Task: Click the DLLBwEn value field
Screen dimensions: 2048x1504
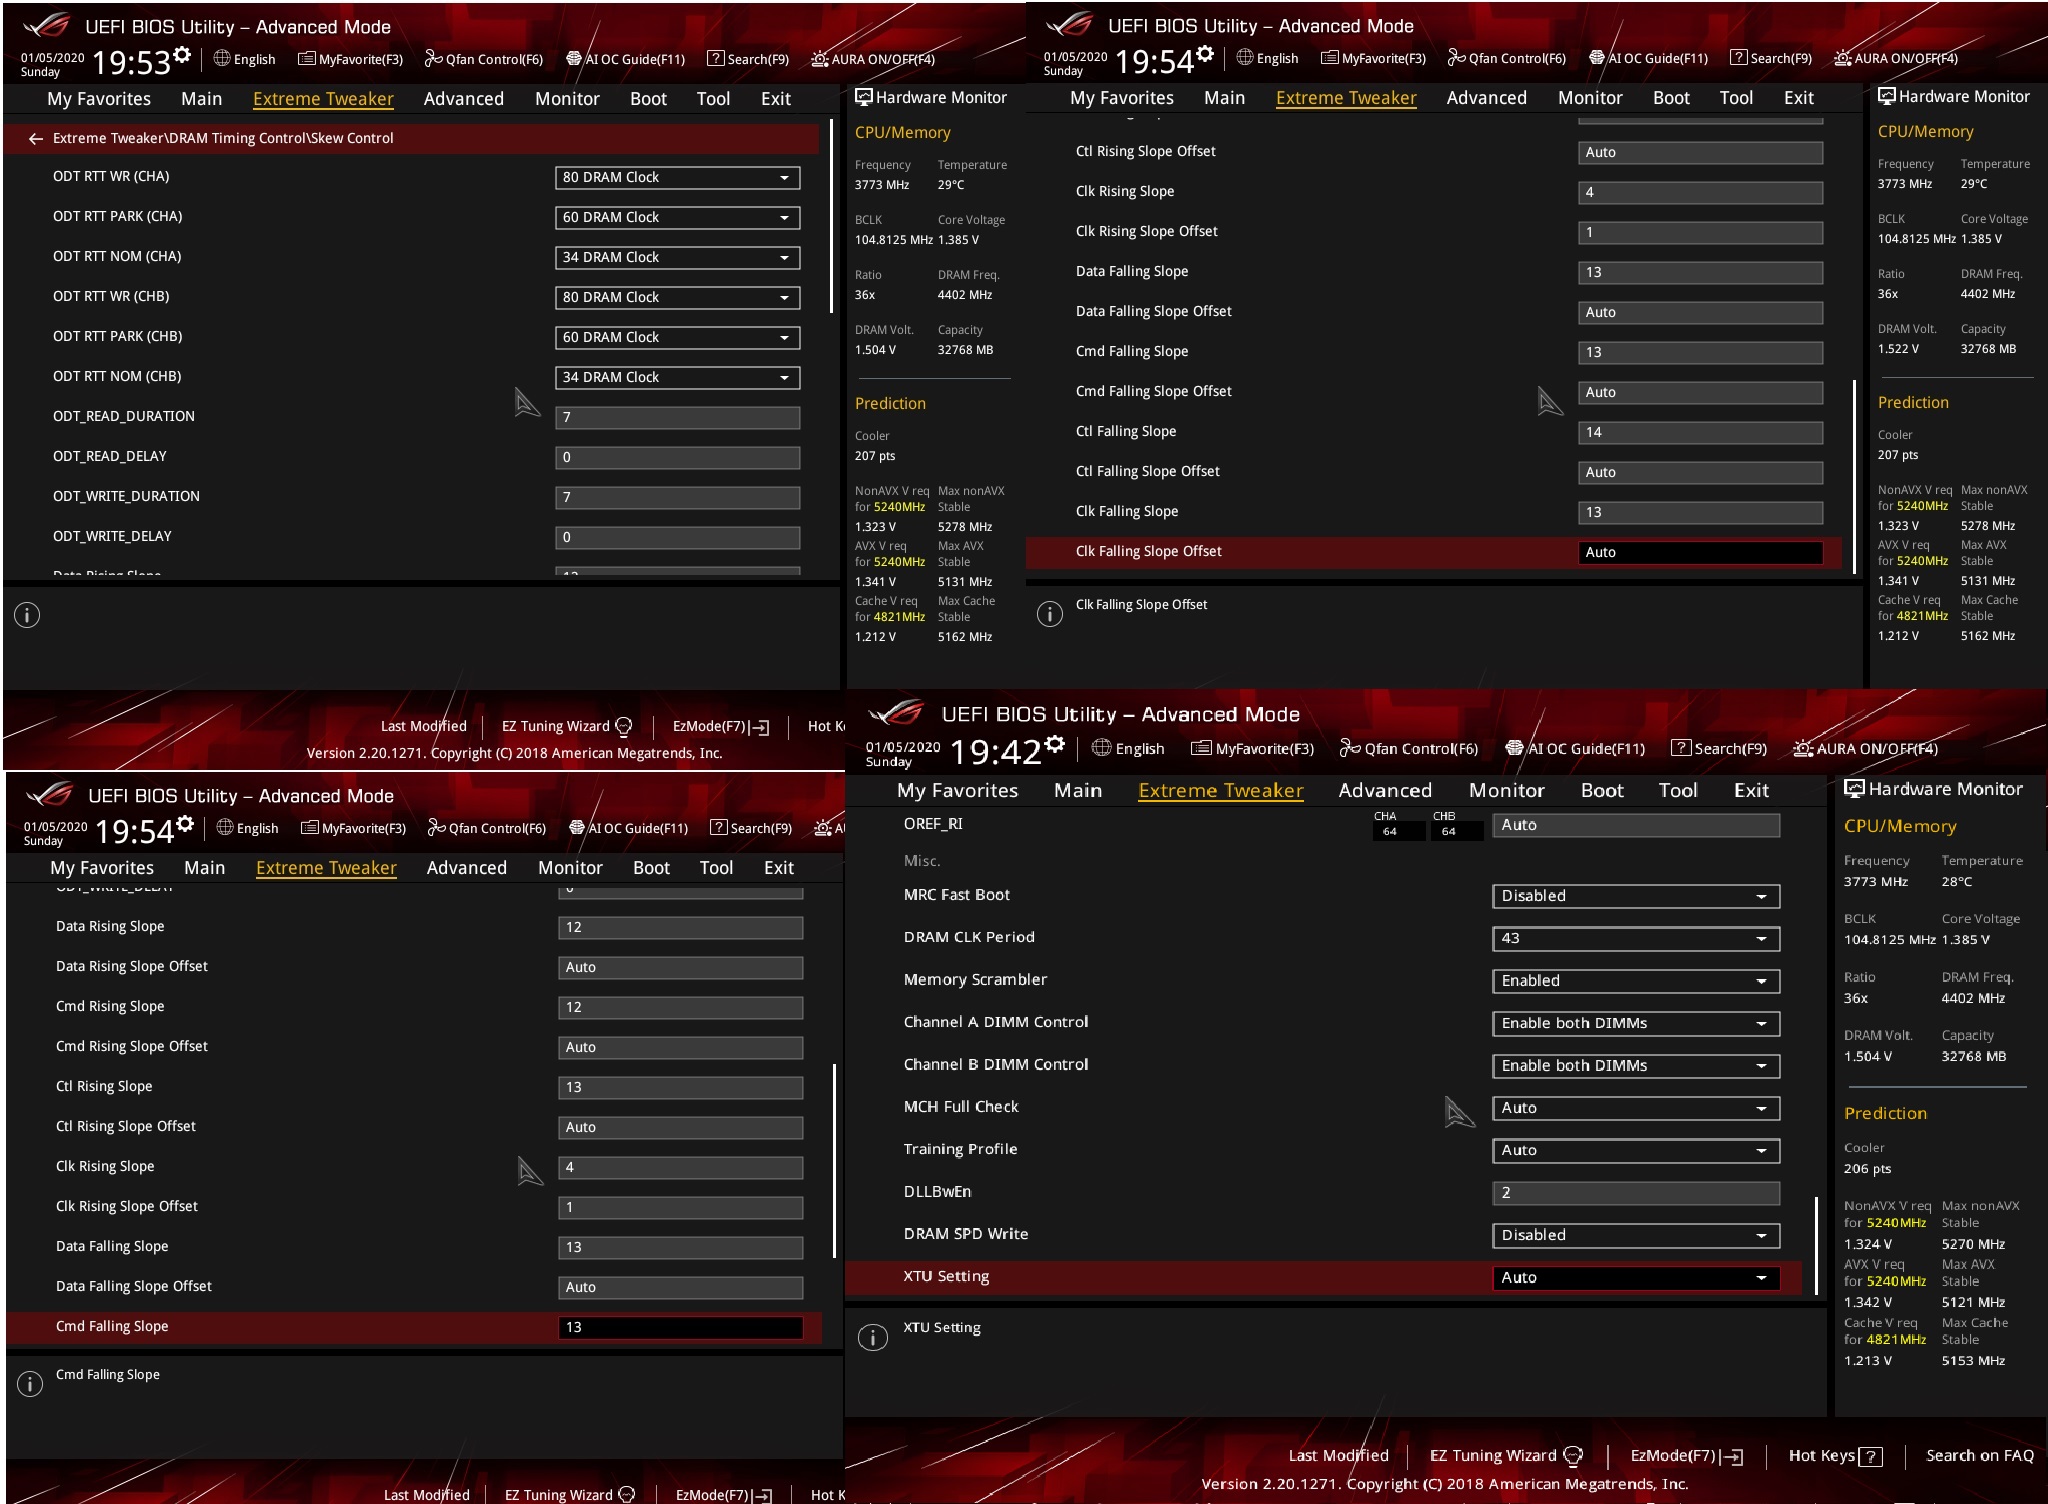Action: (1634, 1193)
